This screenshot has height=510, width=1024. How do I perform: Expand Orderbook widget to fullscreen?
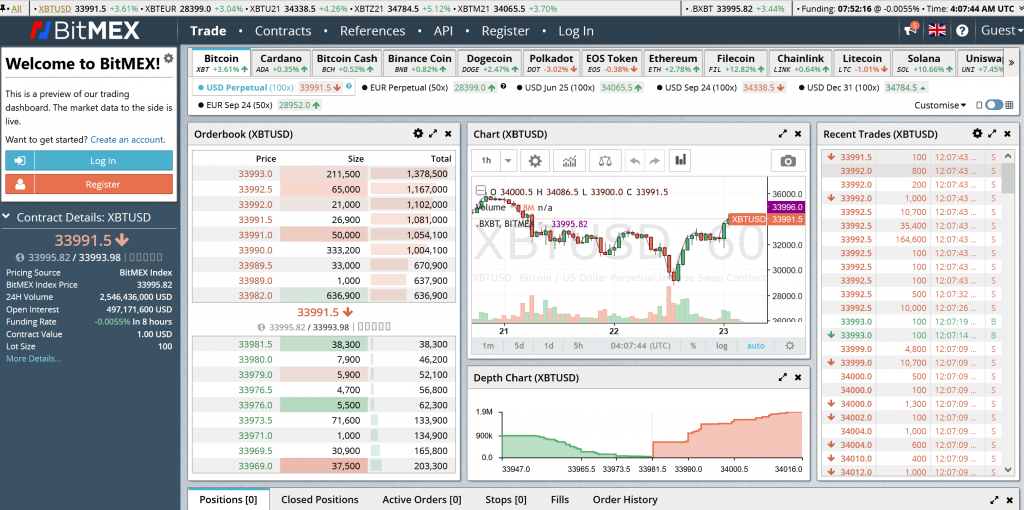(x=433, y=133)
